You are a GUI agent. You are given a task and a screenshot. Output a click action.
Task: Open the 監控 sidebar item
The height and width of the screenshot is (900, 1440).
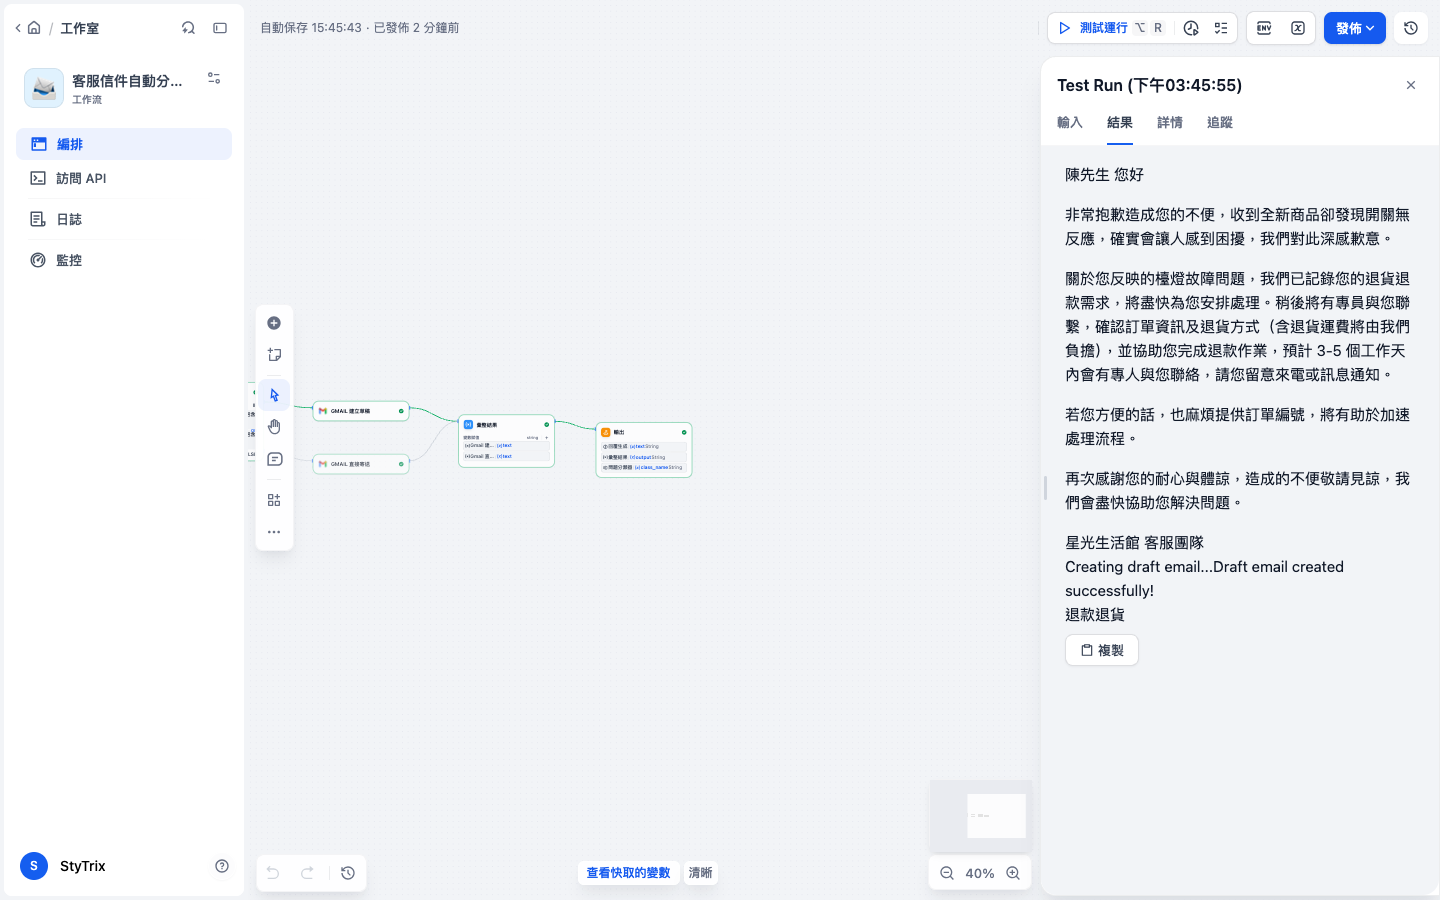click(x=124, y=260)
